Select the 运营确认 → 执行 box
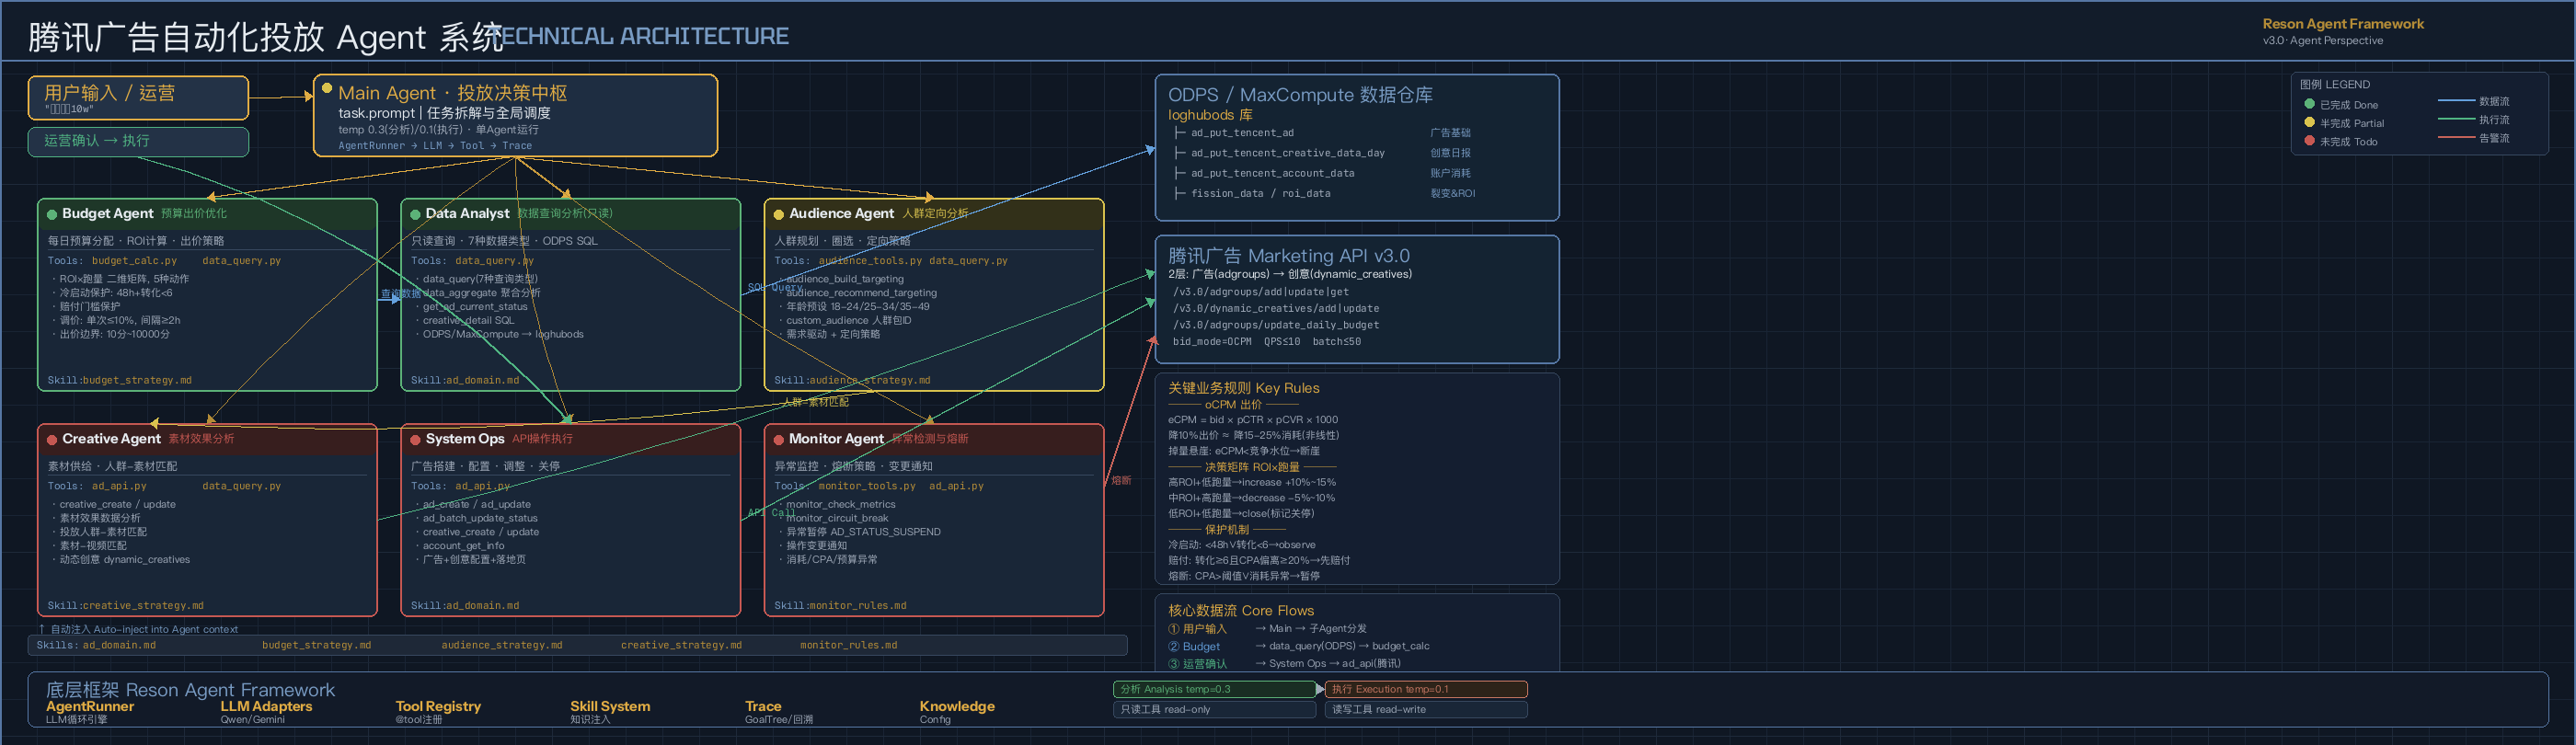The image size is (2576, 745). (138, 141)
